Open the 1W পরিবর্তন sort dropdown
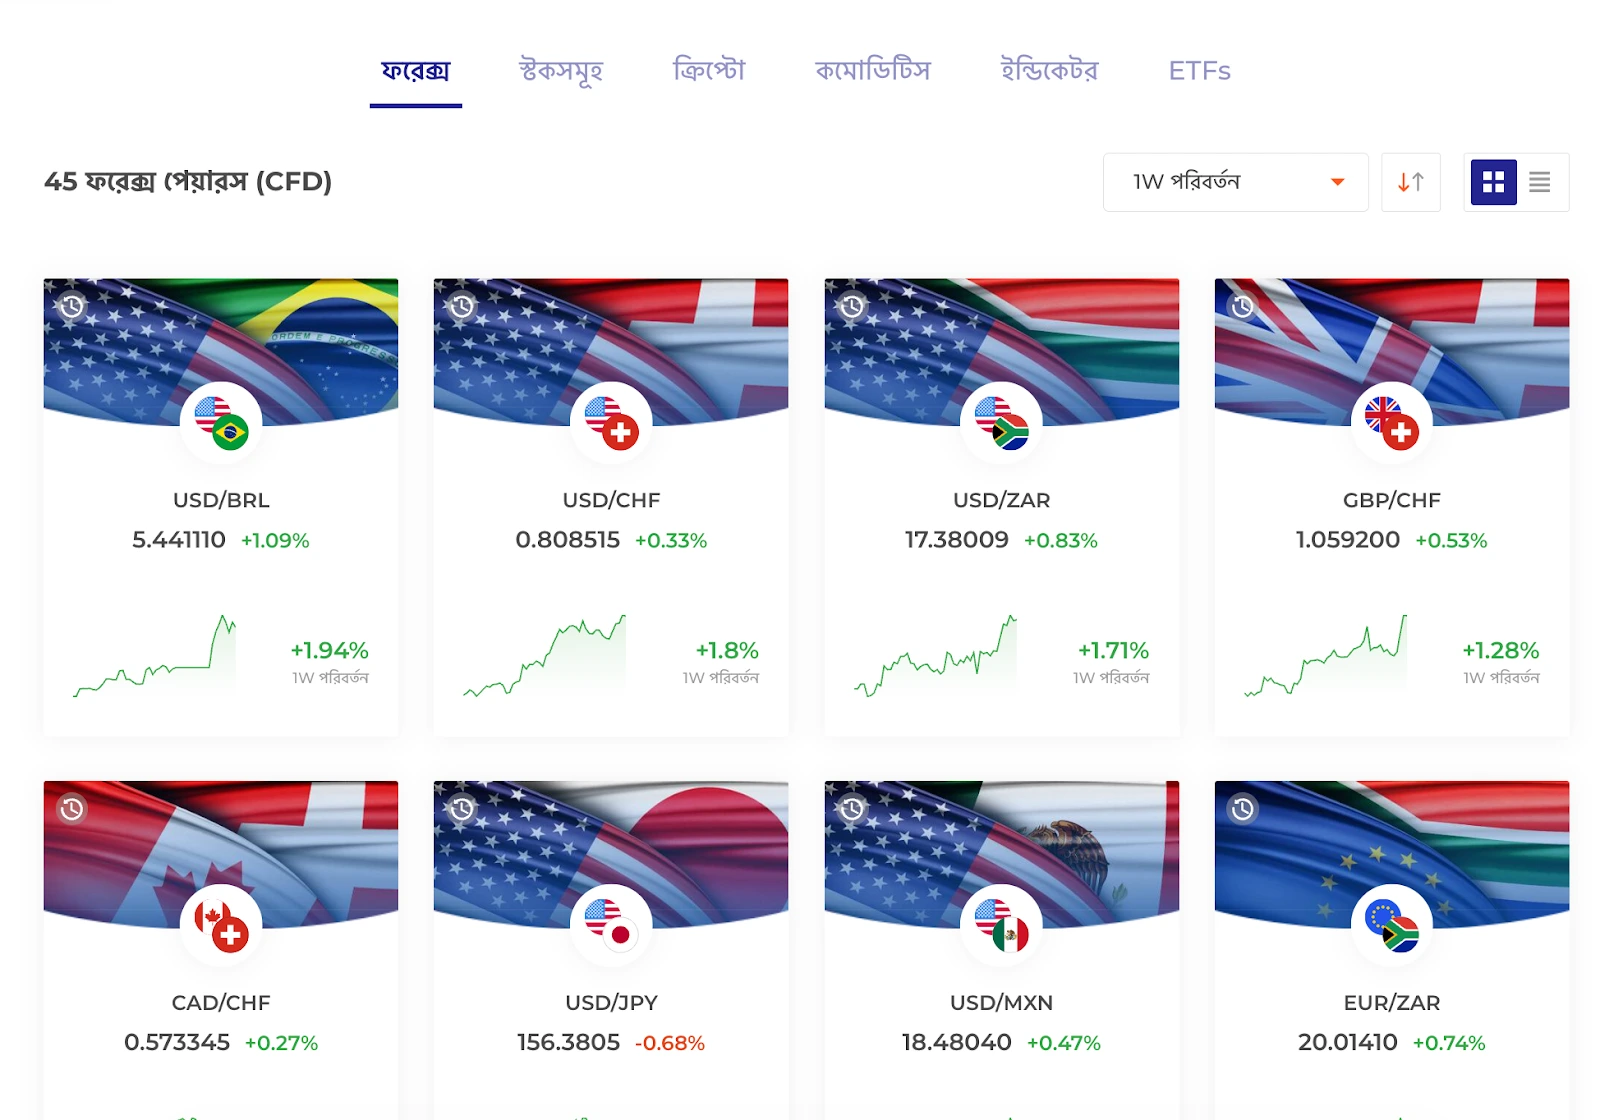1600x1120 pixels. (x=1235, y=182)
